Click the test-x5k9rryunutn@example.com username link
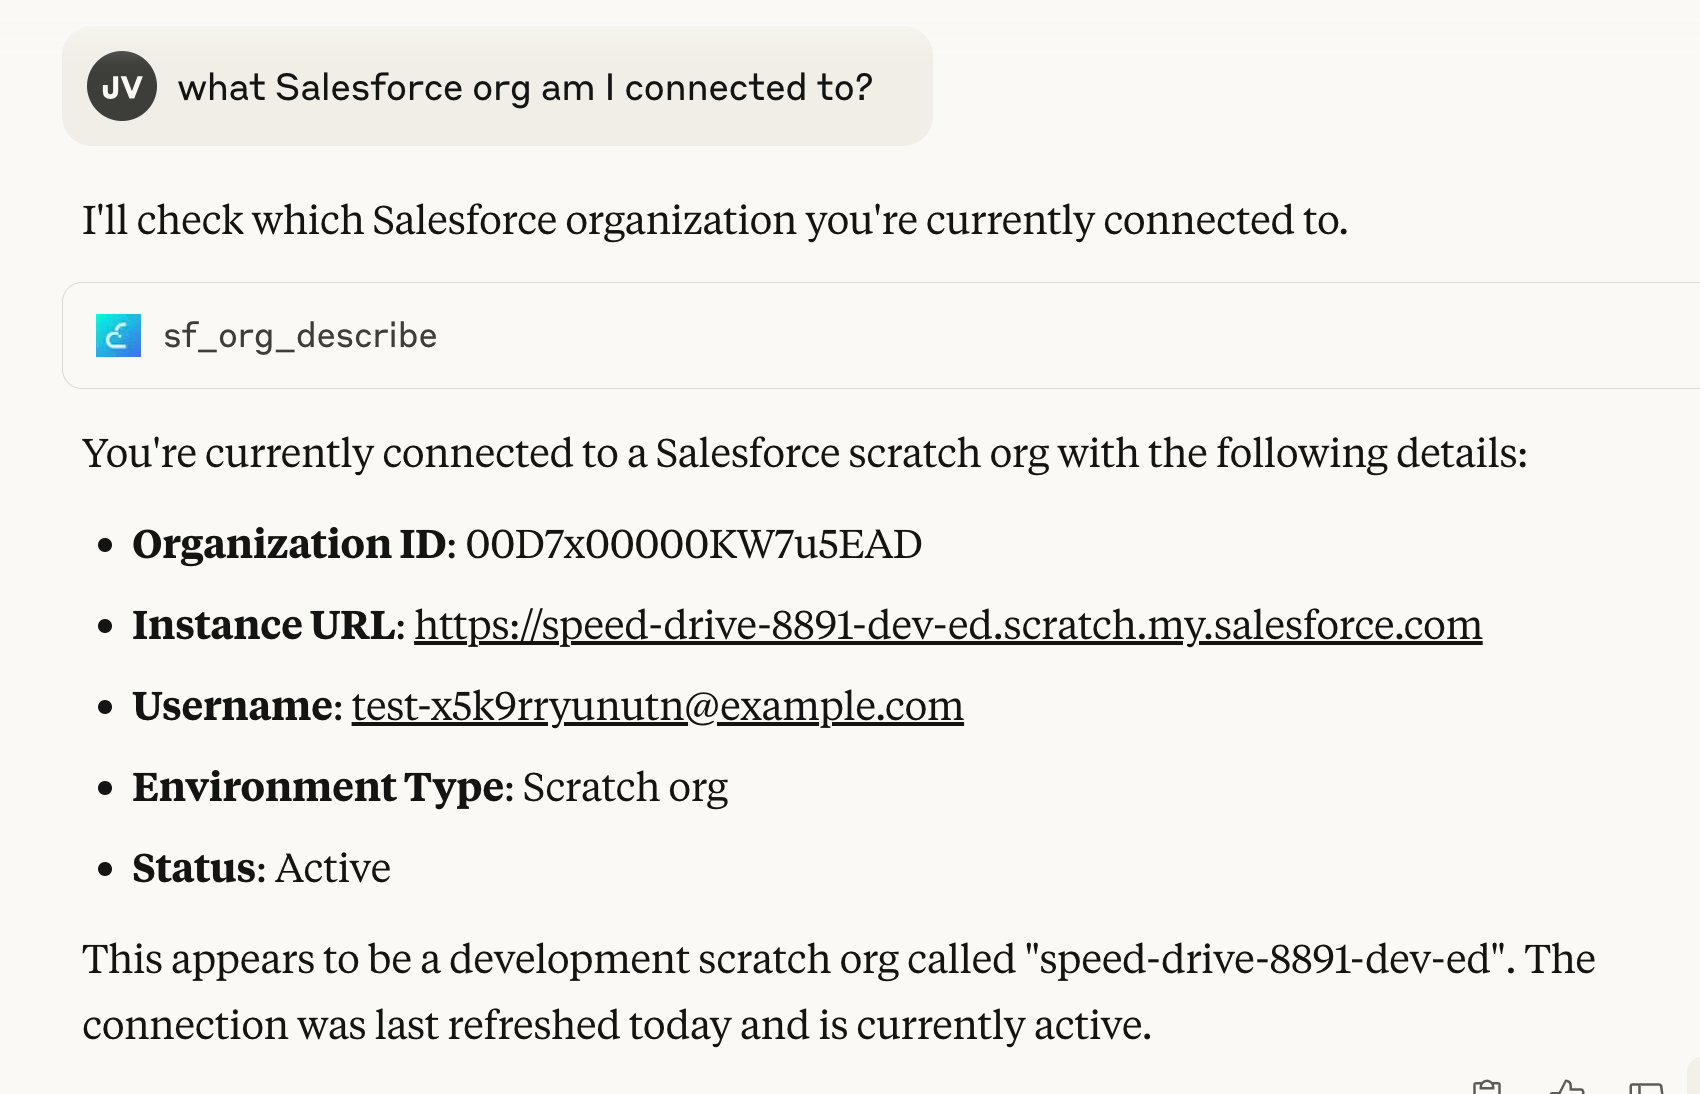The height and width of the screenshot is (1094, 1700). pos(657,706)
